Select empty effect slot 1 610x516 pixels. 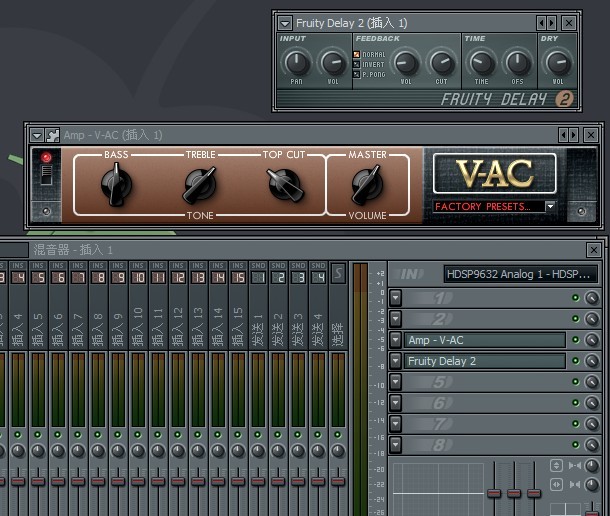click(x=485, y=298)
